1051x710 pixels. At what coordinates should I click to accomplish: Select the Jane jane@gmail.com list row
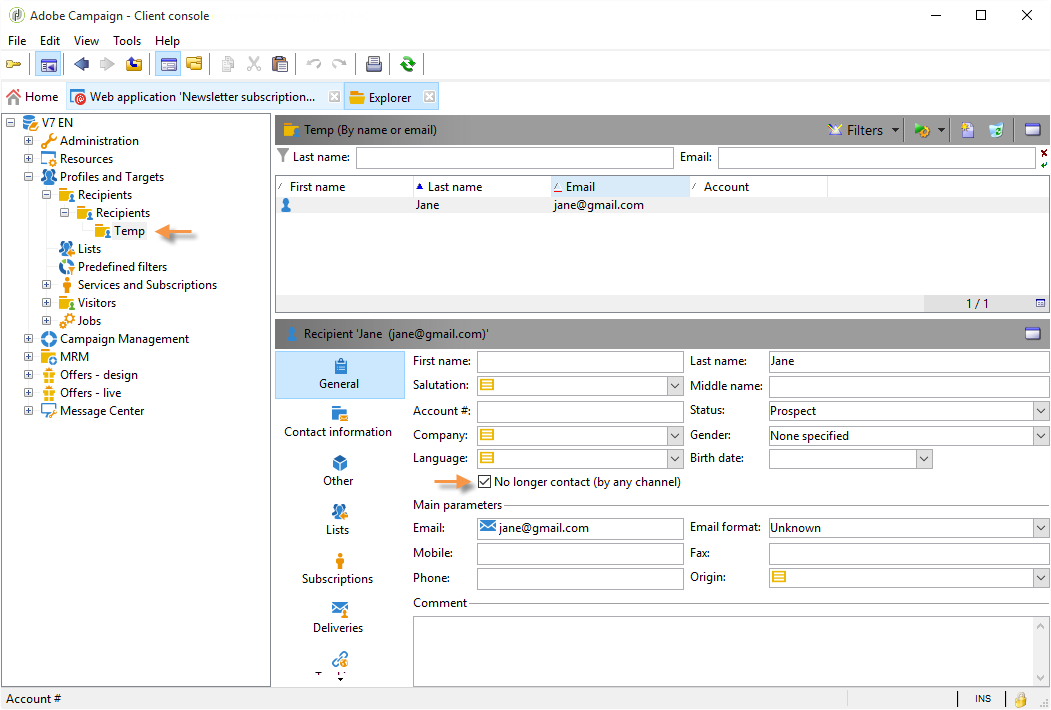662,205
